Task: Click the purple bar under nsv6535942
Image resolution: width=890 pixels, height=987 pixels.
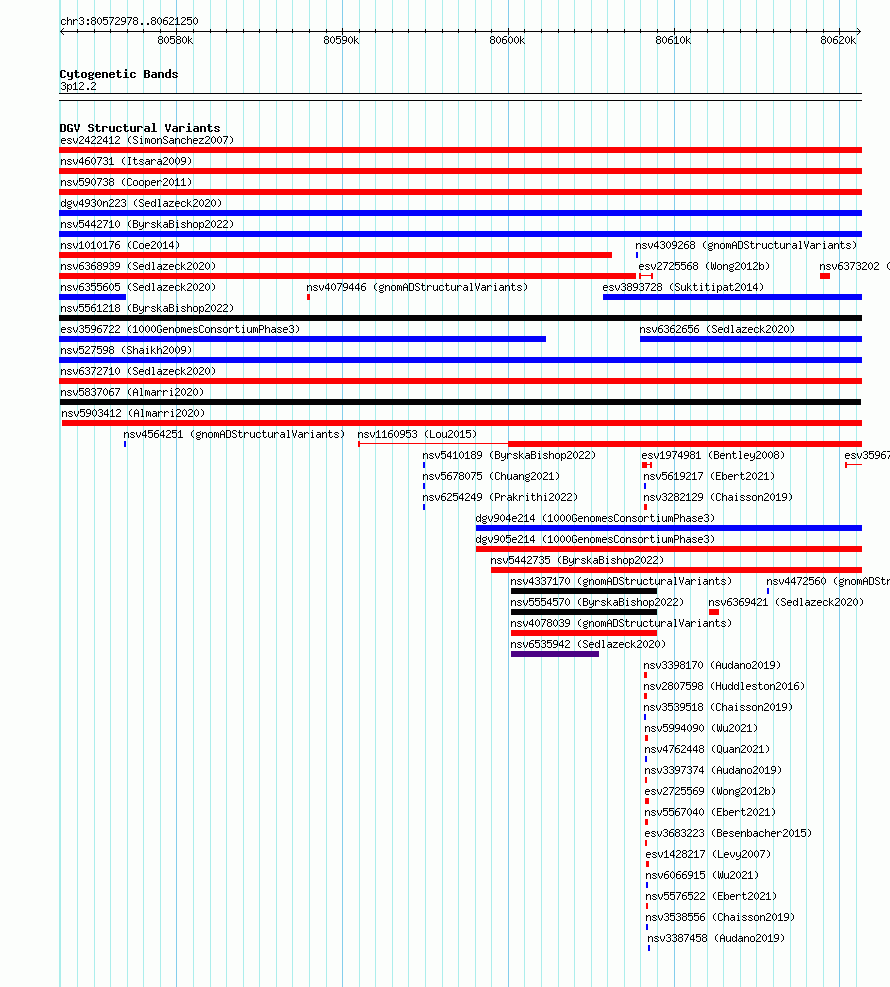Action: (555, 654)
